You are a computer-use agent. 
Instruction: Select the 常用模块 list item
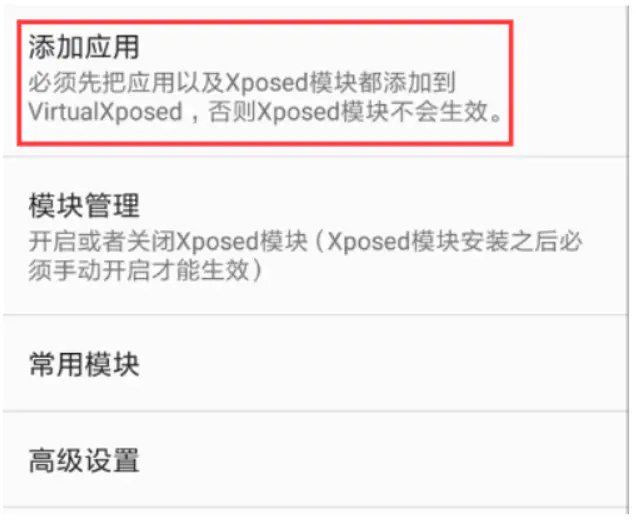315,363
